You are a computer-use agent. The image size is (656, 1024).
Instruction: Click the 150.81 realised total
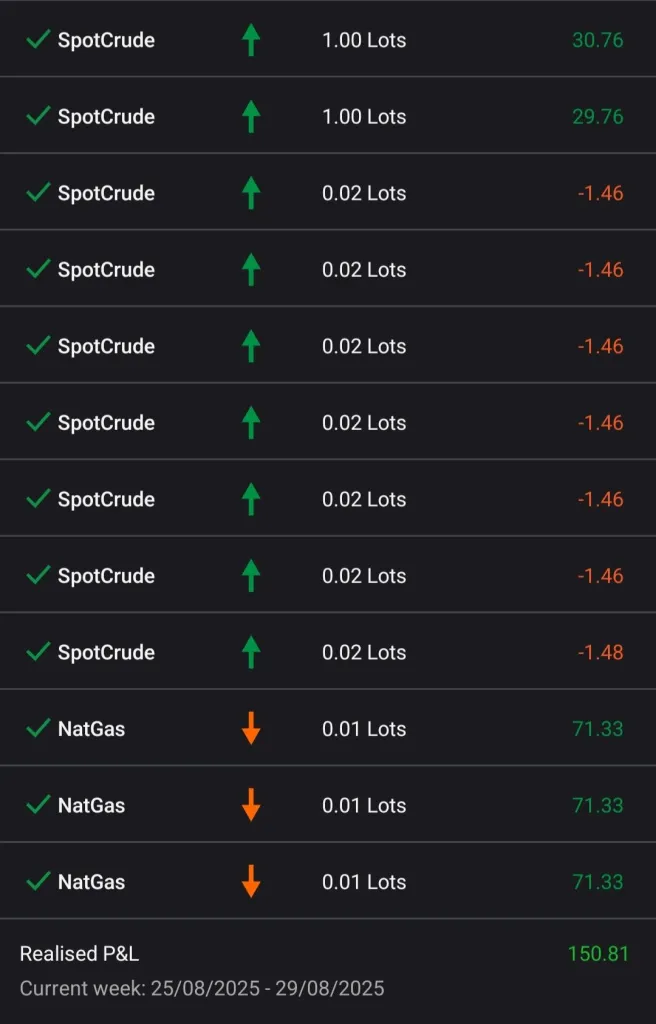coord(598,953)
